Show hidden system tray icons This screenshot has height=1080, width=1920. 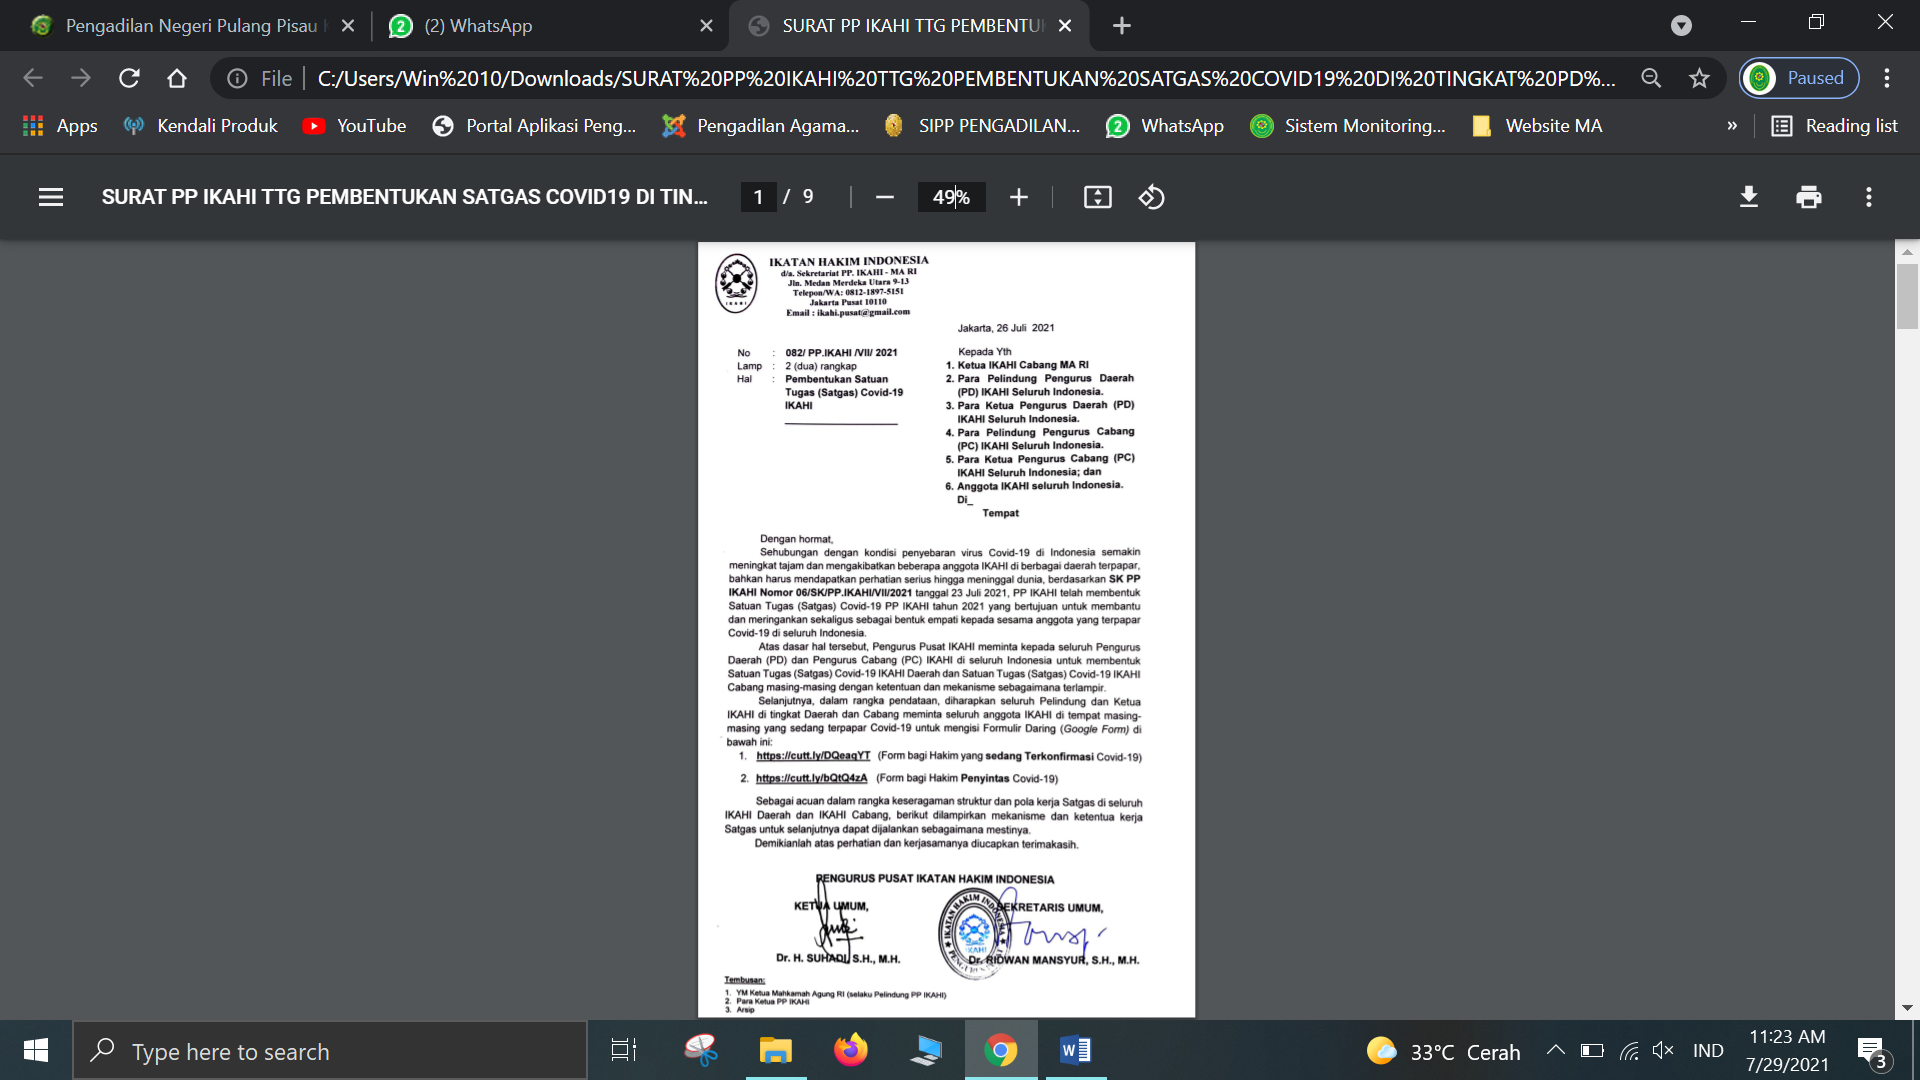[1555, 1051]
